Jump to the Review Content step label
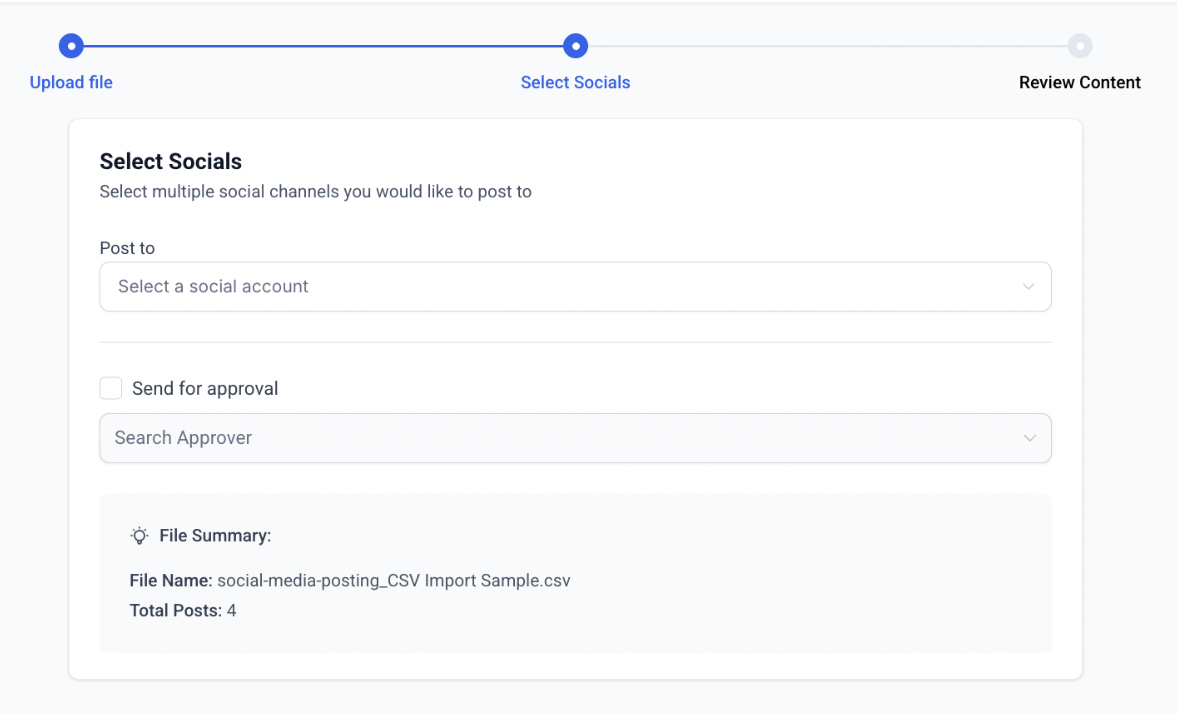The image size is (1177, 714). (1079, 83)
